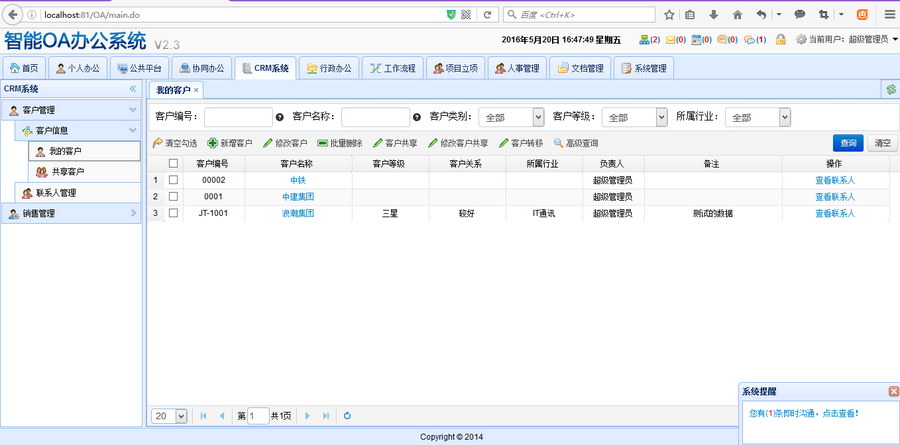Click help icon next to 客户编号 field
This screenshot has width=900, height=445.
point(280,117)
